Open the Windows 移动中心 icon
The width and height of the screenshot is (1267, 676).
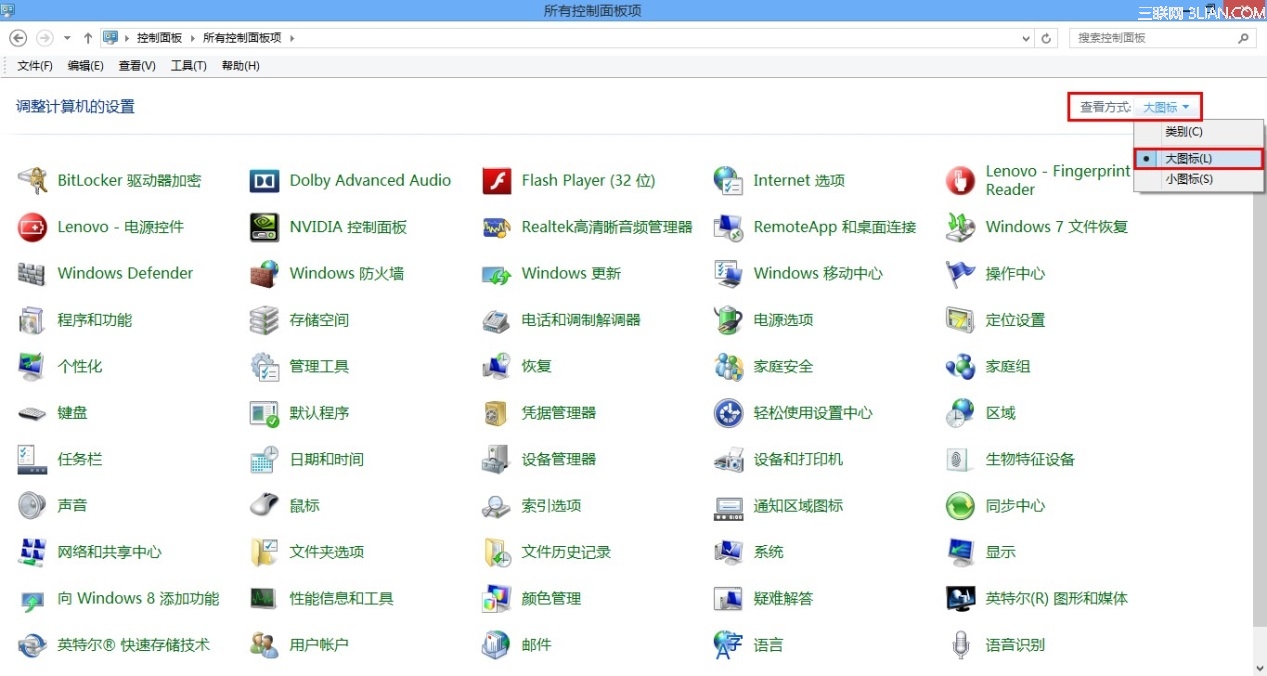click(728, 273)
